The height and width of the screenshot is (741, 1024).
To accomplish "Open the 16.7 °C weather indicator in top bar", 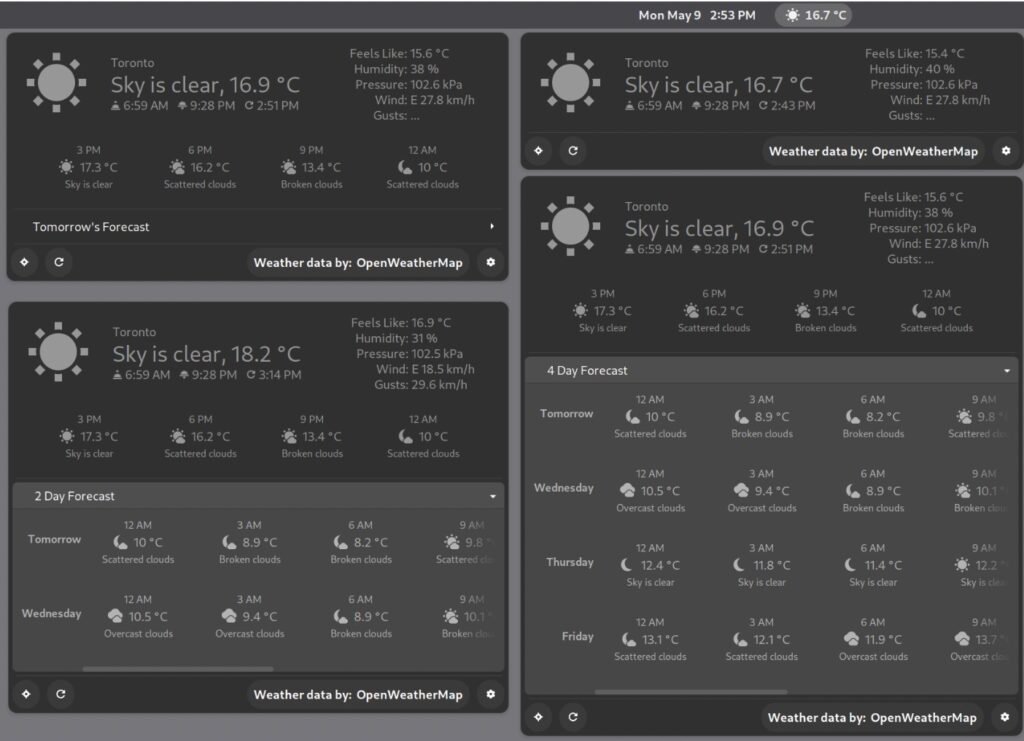I will pos(814,15).
